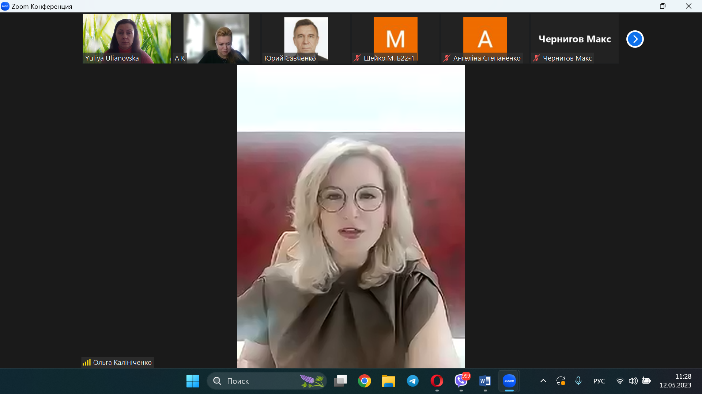Viewport: 702px width, 394px height.
Task: Open Windows Start menu
Action: tap(193, 381)
